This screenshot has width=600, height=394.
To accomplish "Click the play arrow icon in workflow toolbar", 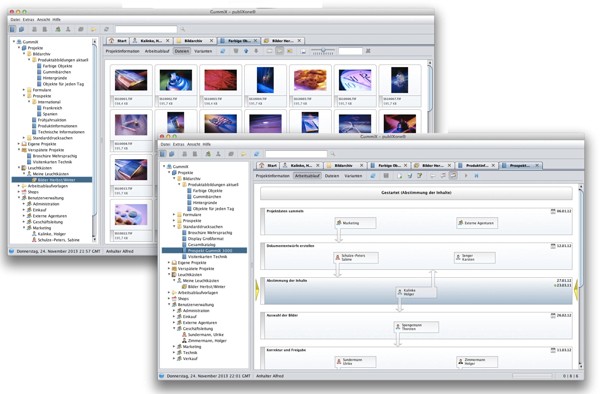I will click(x=466, y=176).
